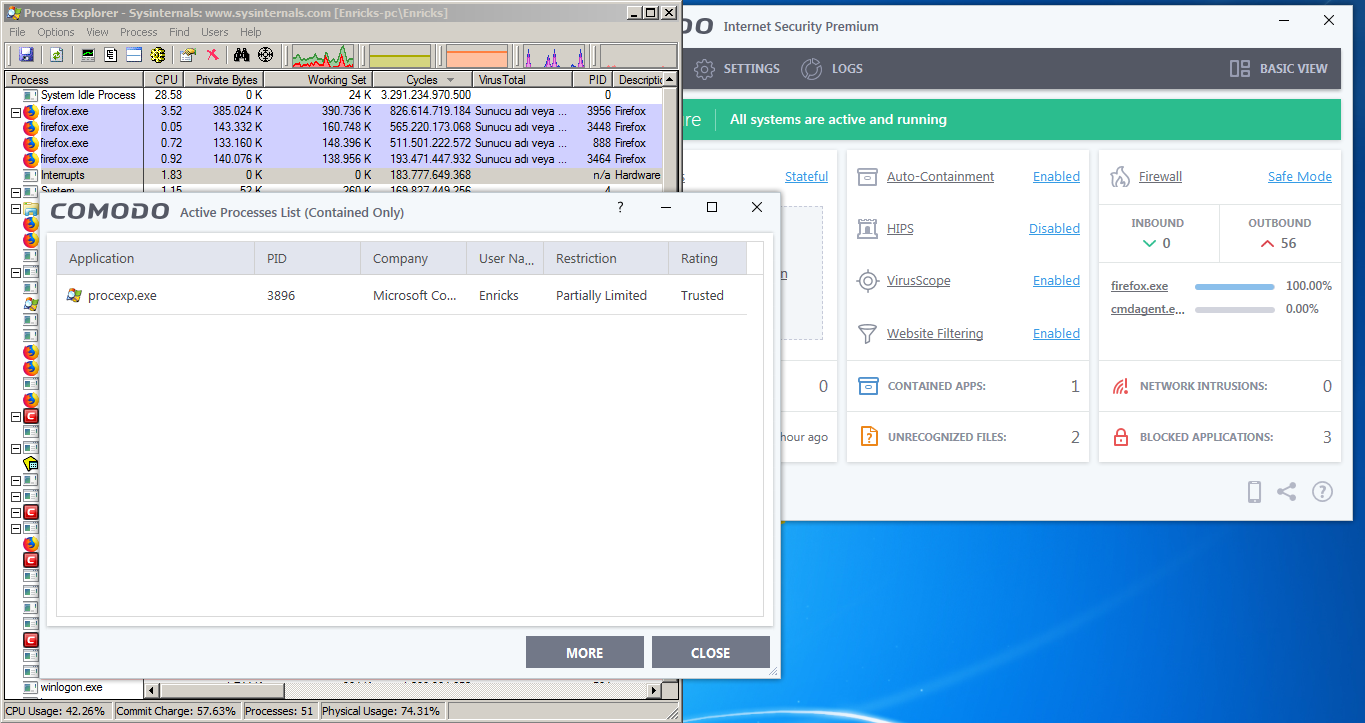
Task: Click the mobile phone icon in Comodo
Action: pyautogui.click(x=1254, y=492)
